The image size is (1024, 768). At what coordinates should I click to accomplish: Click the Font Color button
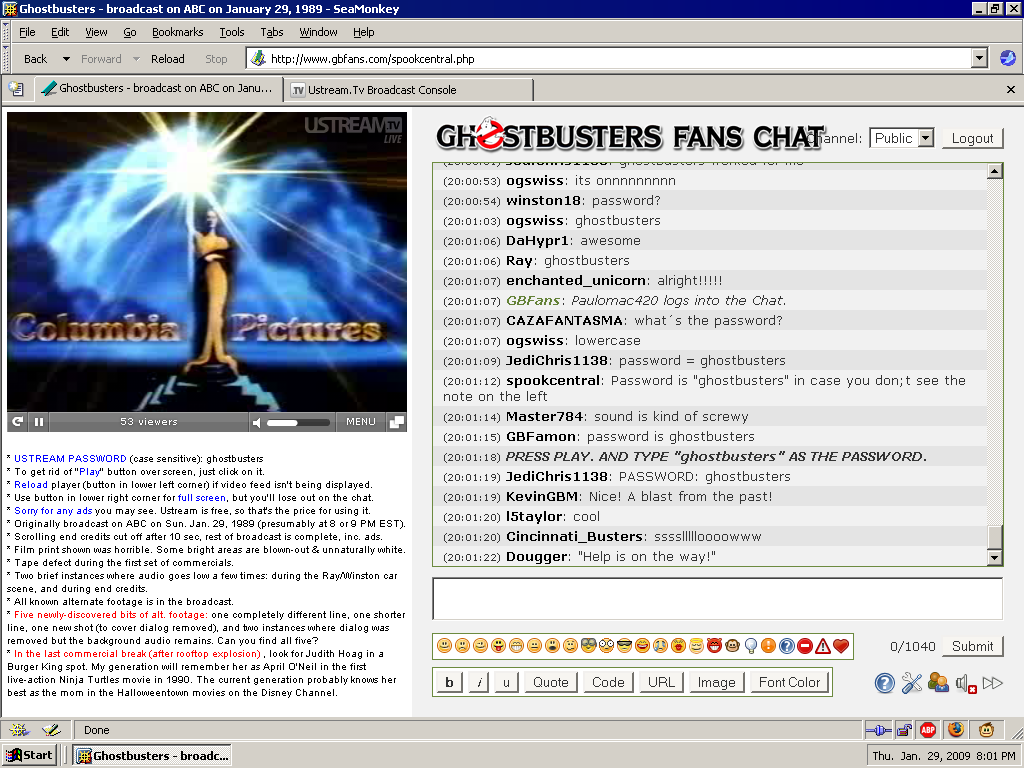[789, 682]
